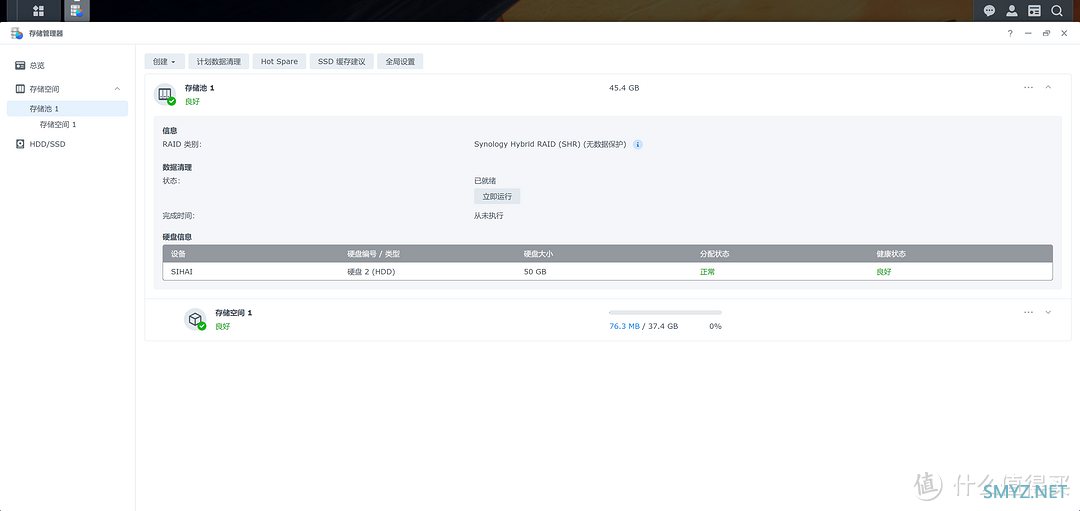Open the help question mark
The image size is (1080, 511).
[x=1010, y=33]
